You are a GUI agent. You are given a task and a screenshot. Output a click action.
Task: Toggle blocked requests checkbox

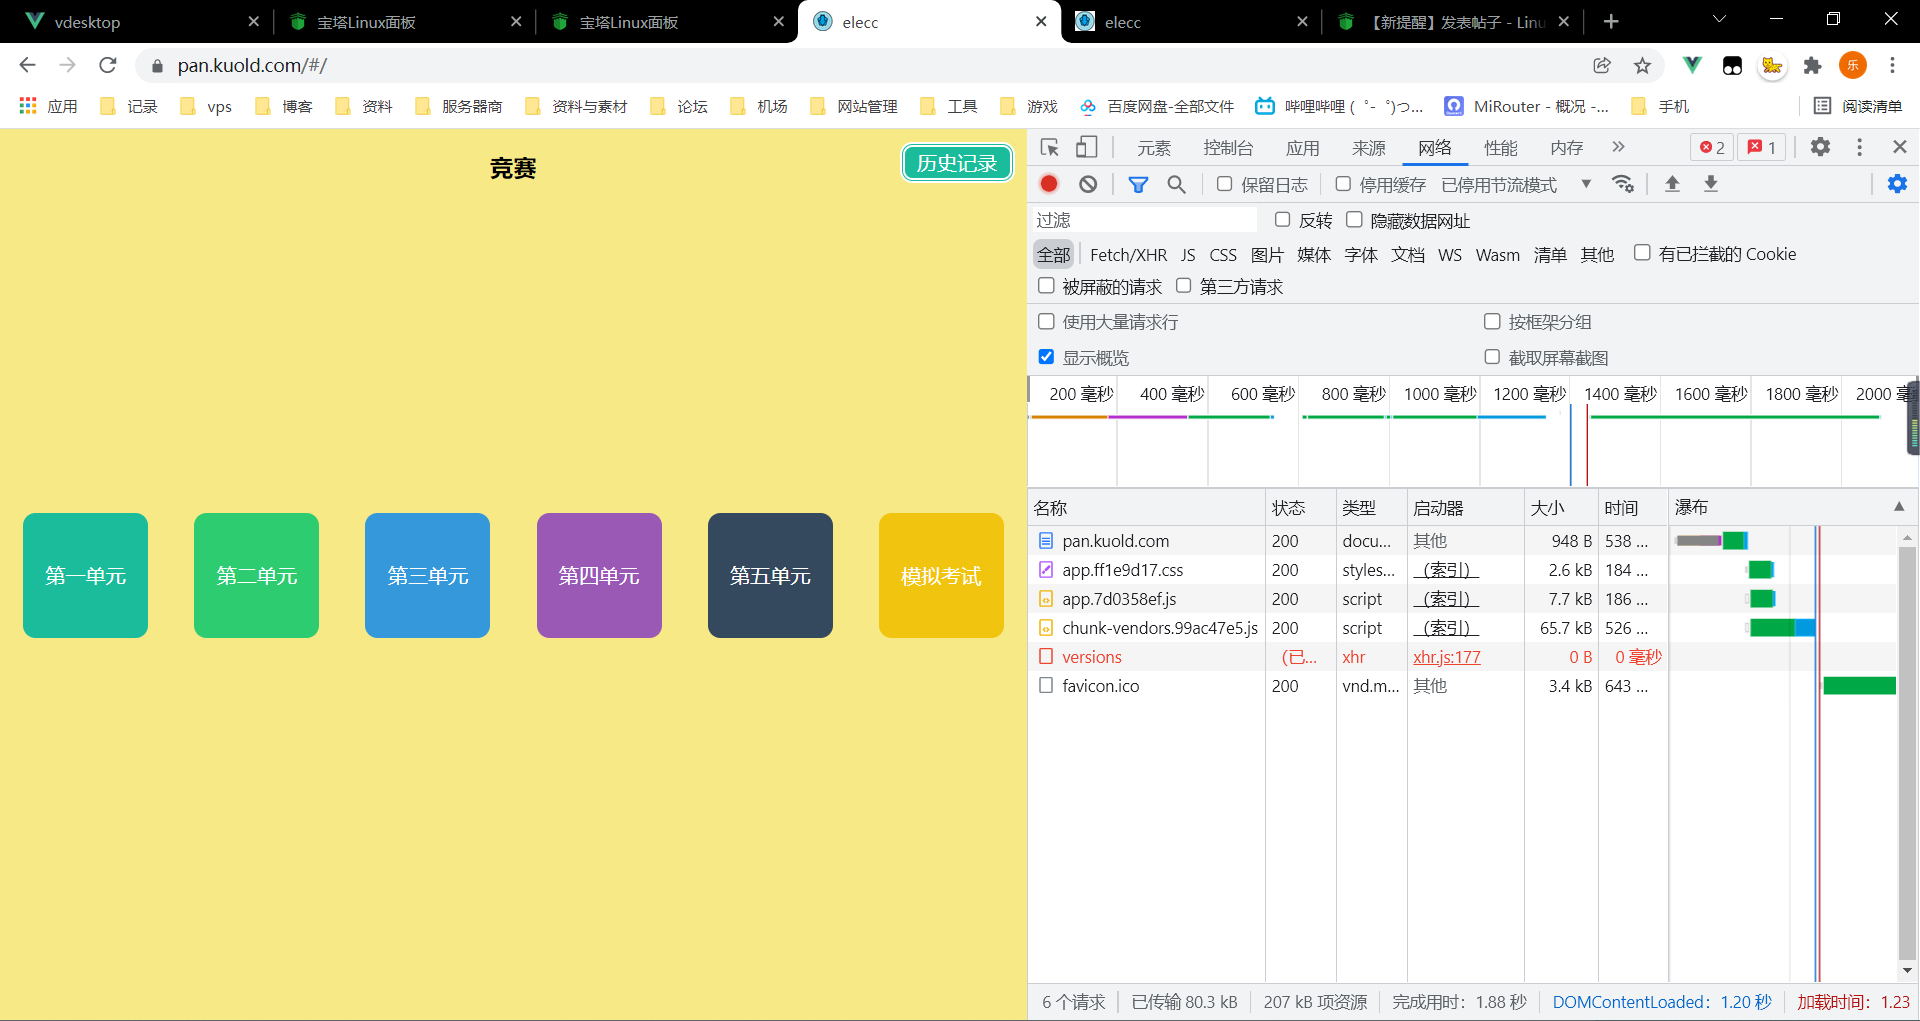point(1046,286)
